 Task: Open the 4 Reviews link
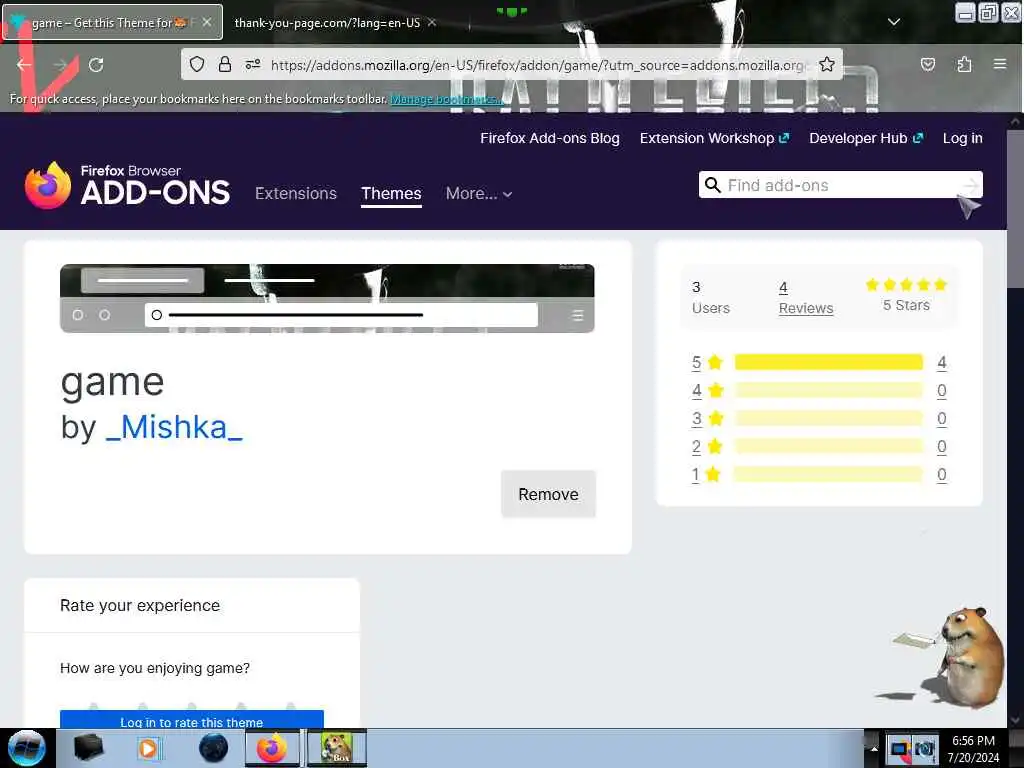click(x=806, y=298)
